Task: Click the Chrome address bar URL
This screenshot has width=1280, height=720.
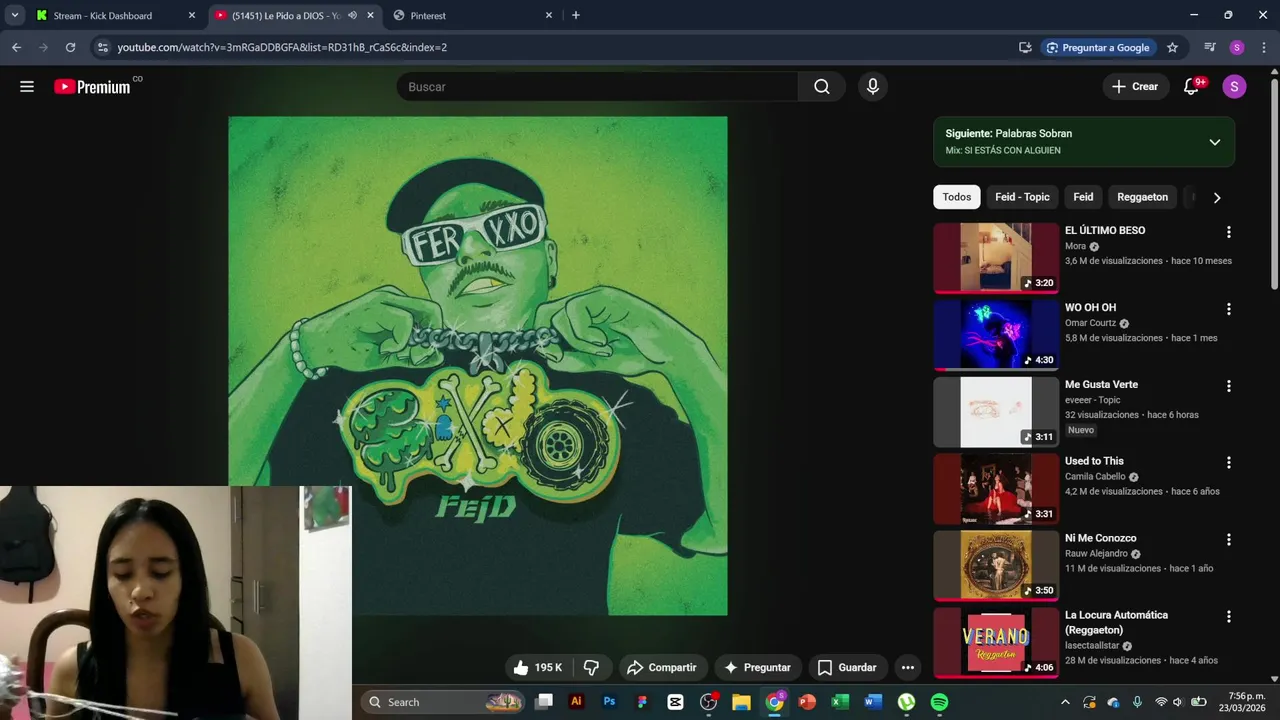Action: [282, 47]
